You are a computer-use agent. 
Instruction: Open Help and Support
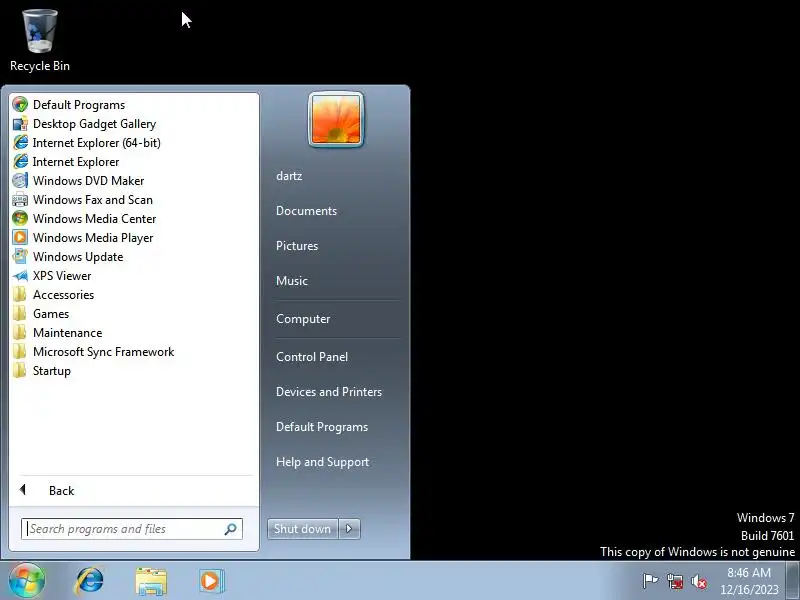pyautogui.click(x=322, y=462)
